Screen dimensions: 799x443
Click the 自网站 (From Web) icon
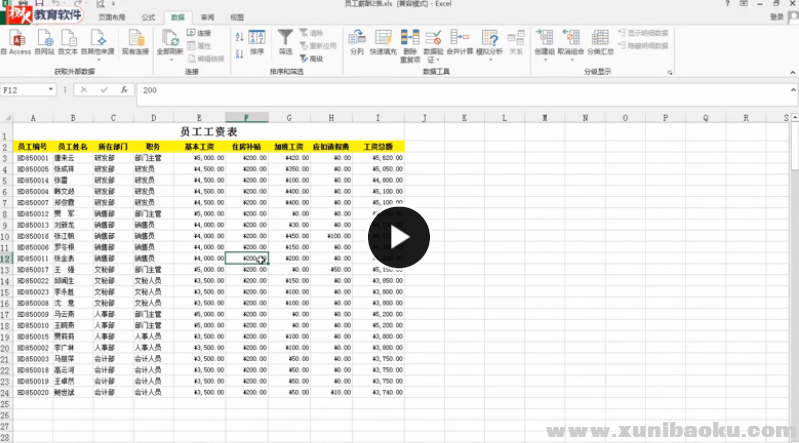point(43,38)
